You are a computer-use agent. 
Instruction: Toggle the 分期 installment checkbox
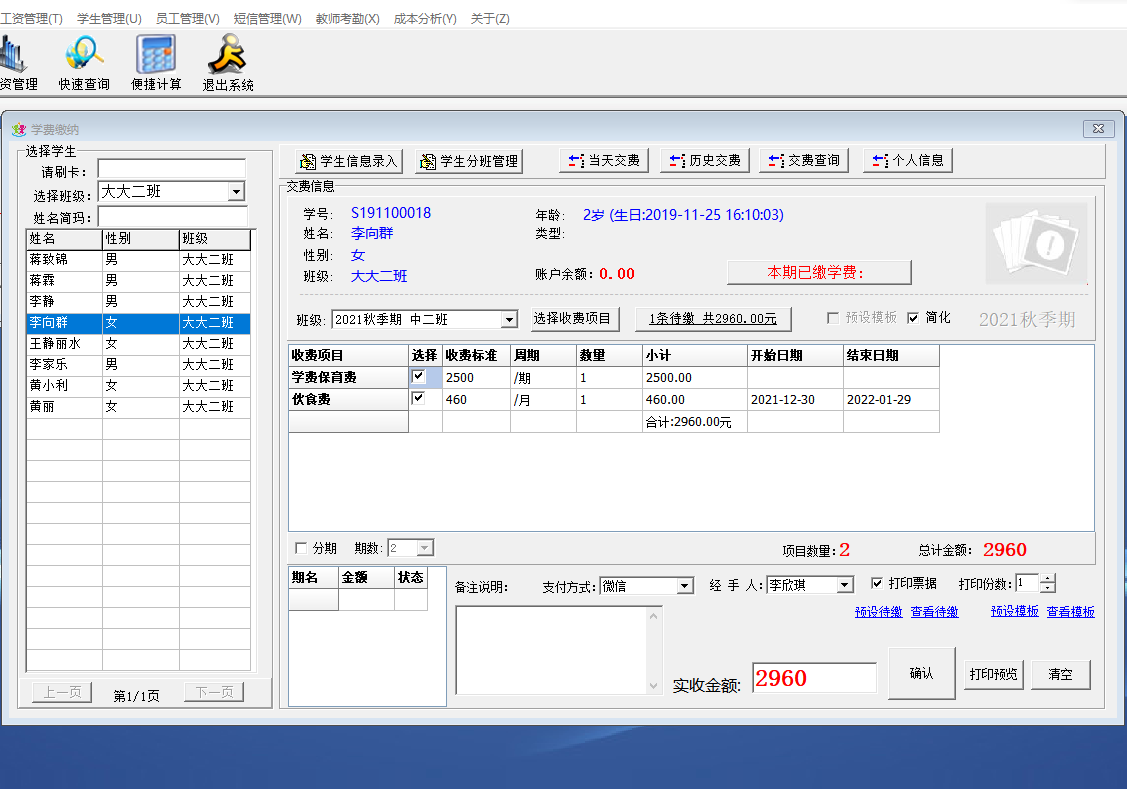click(301, 548)
